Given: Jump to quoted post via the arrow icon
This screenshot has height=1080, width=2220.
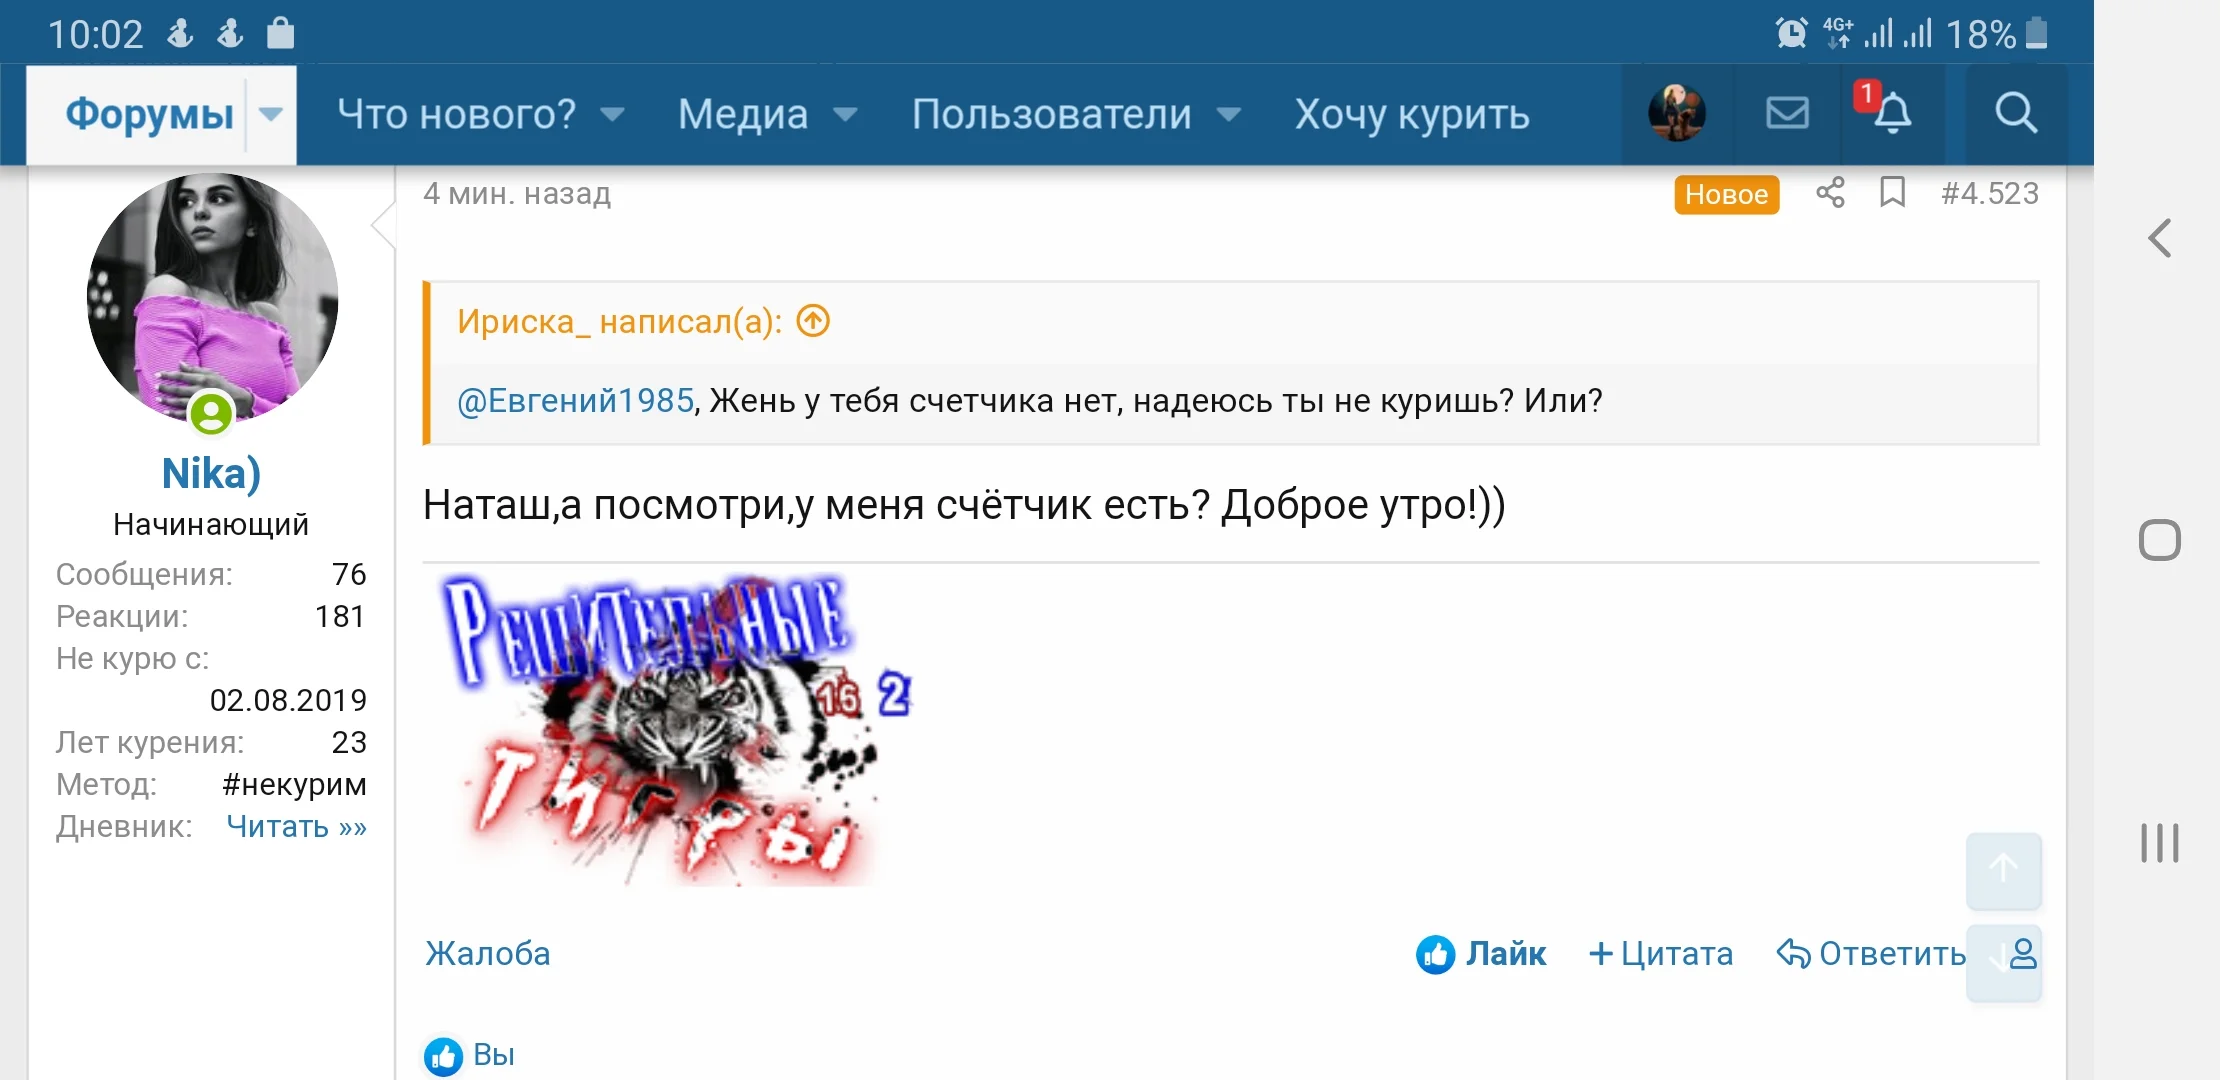Looking at the screenshot, I should tap(811, 321).
